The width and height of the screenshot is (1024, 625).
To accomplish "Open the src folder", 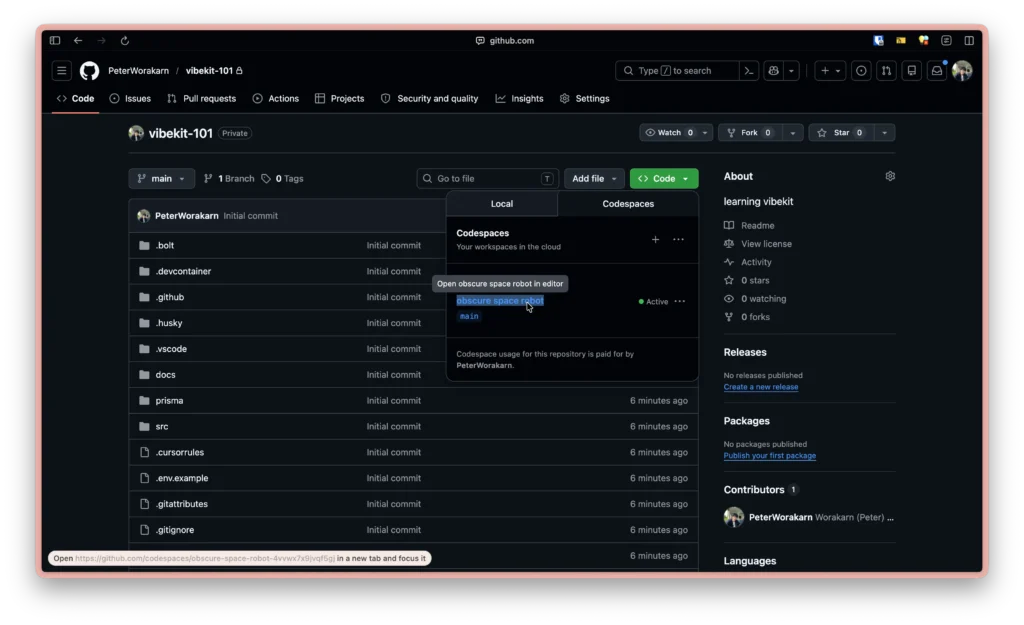I will (161, 426).
